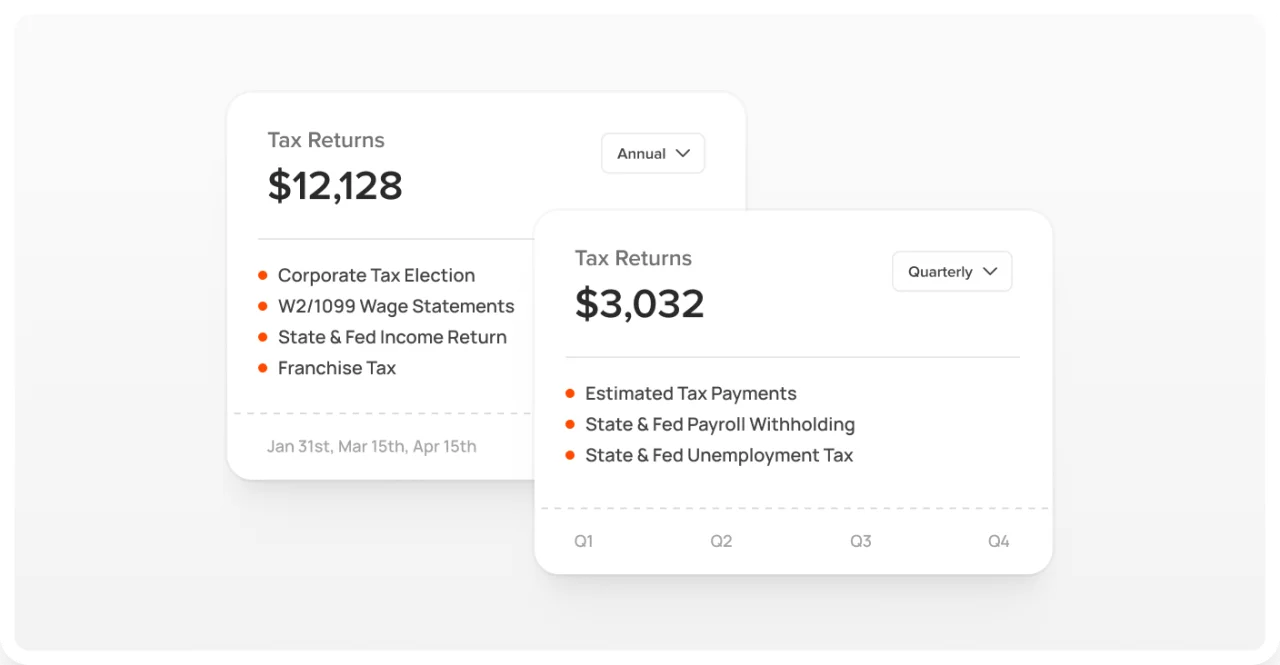Screen dimensions: 1280x665
Task: Click the bullet next to W2/1099 Wage Statements
Action: [x=263, y=306]
